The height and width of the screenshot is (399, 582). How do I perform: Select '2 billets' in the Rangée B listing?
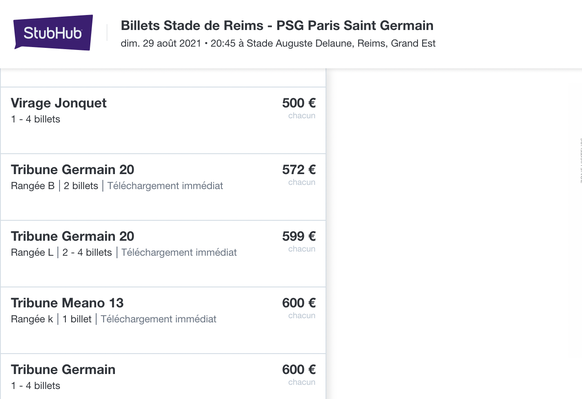coord(81,186)
